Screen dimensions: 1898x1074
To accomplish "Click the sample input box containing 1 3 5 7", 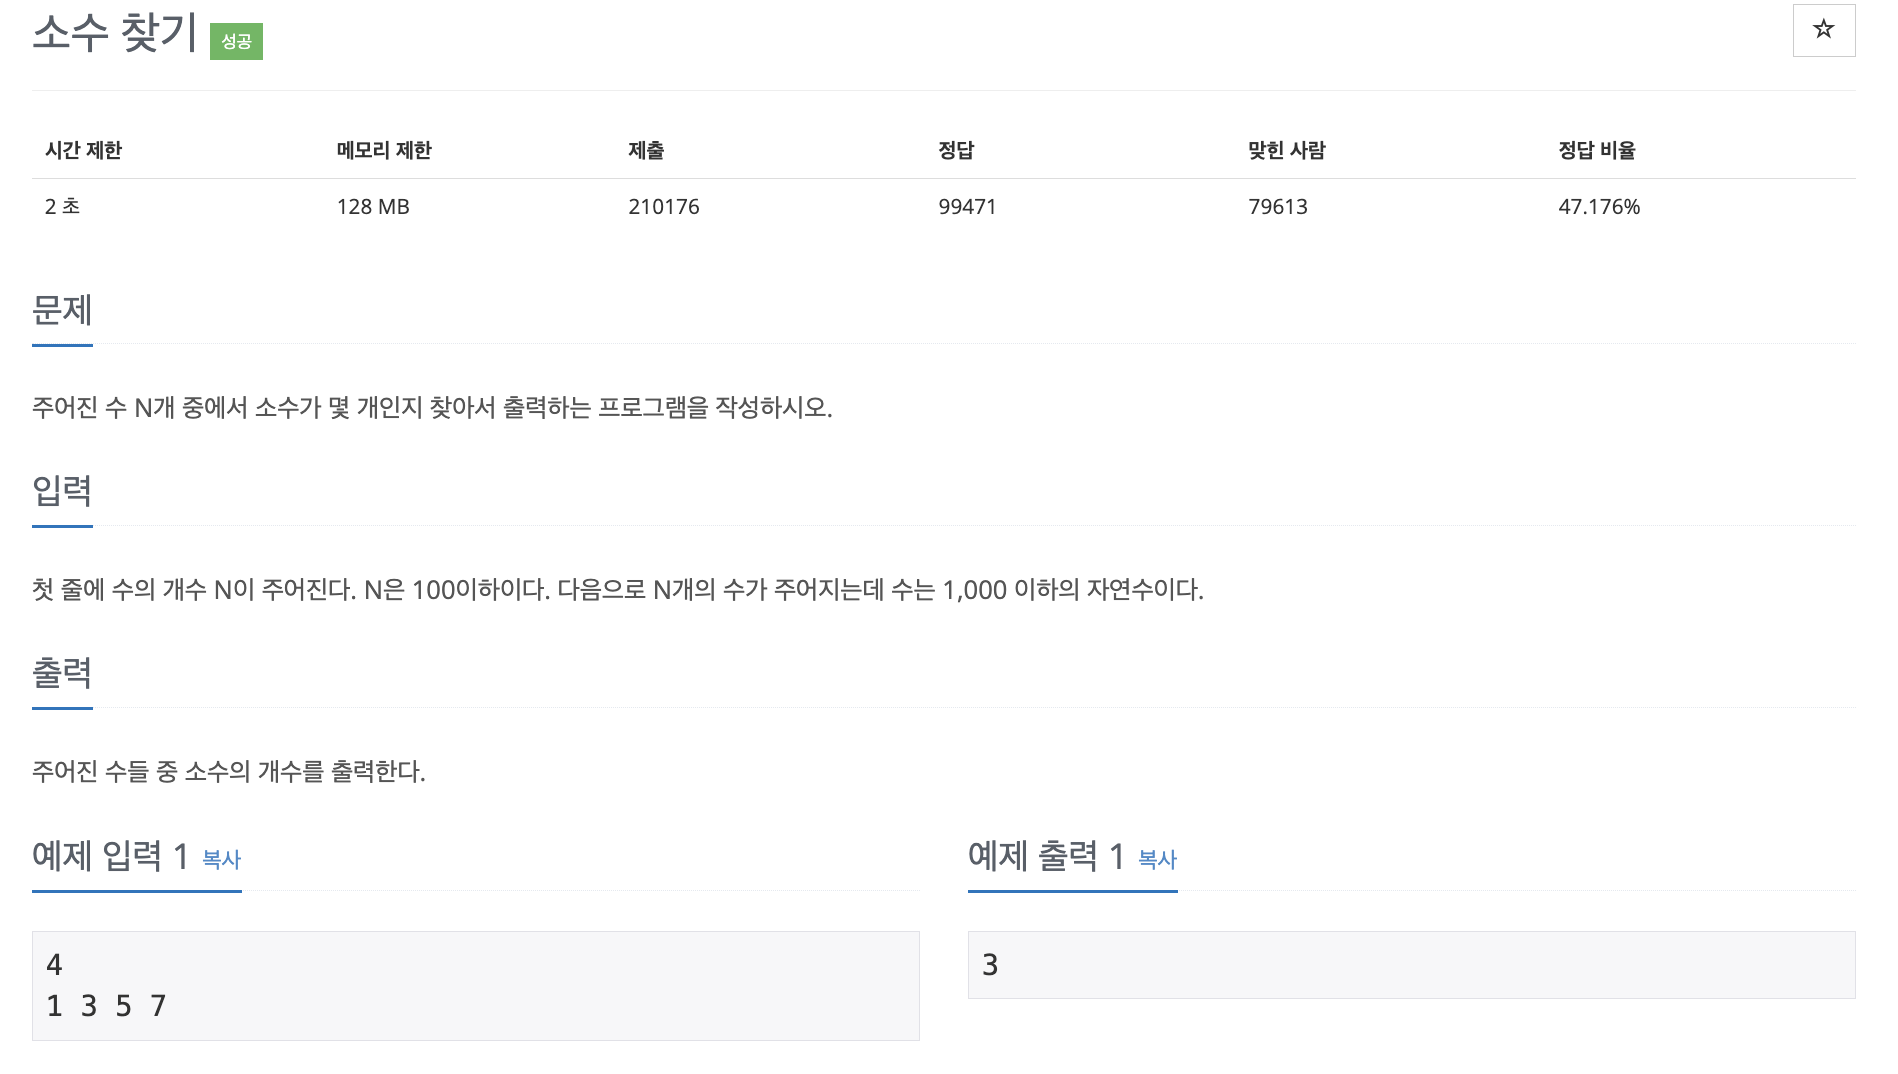I will [x=476, y=986].
